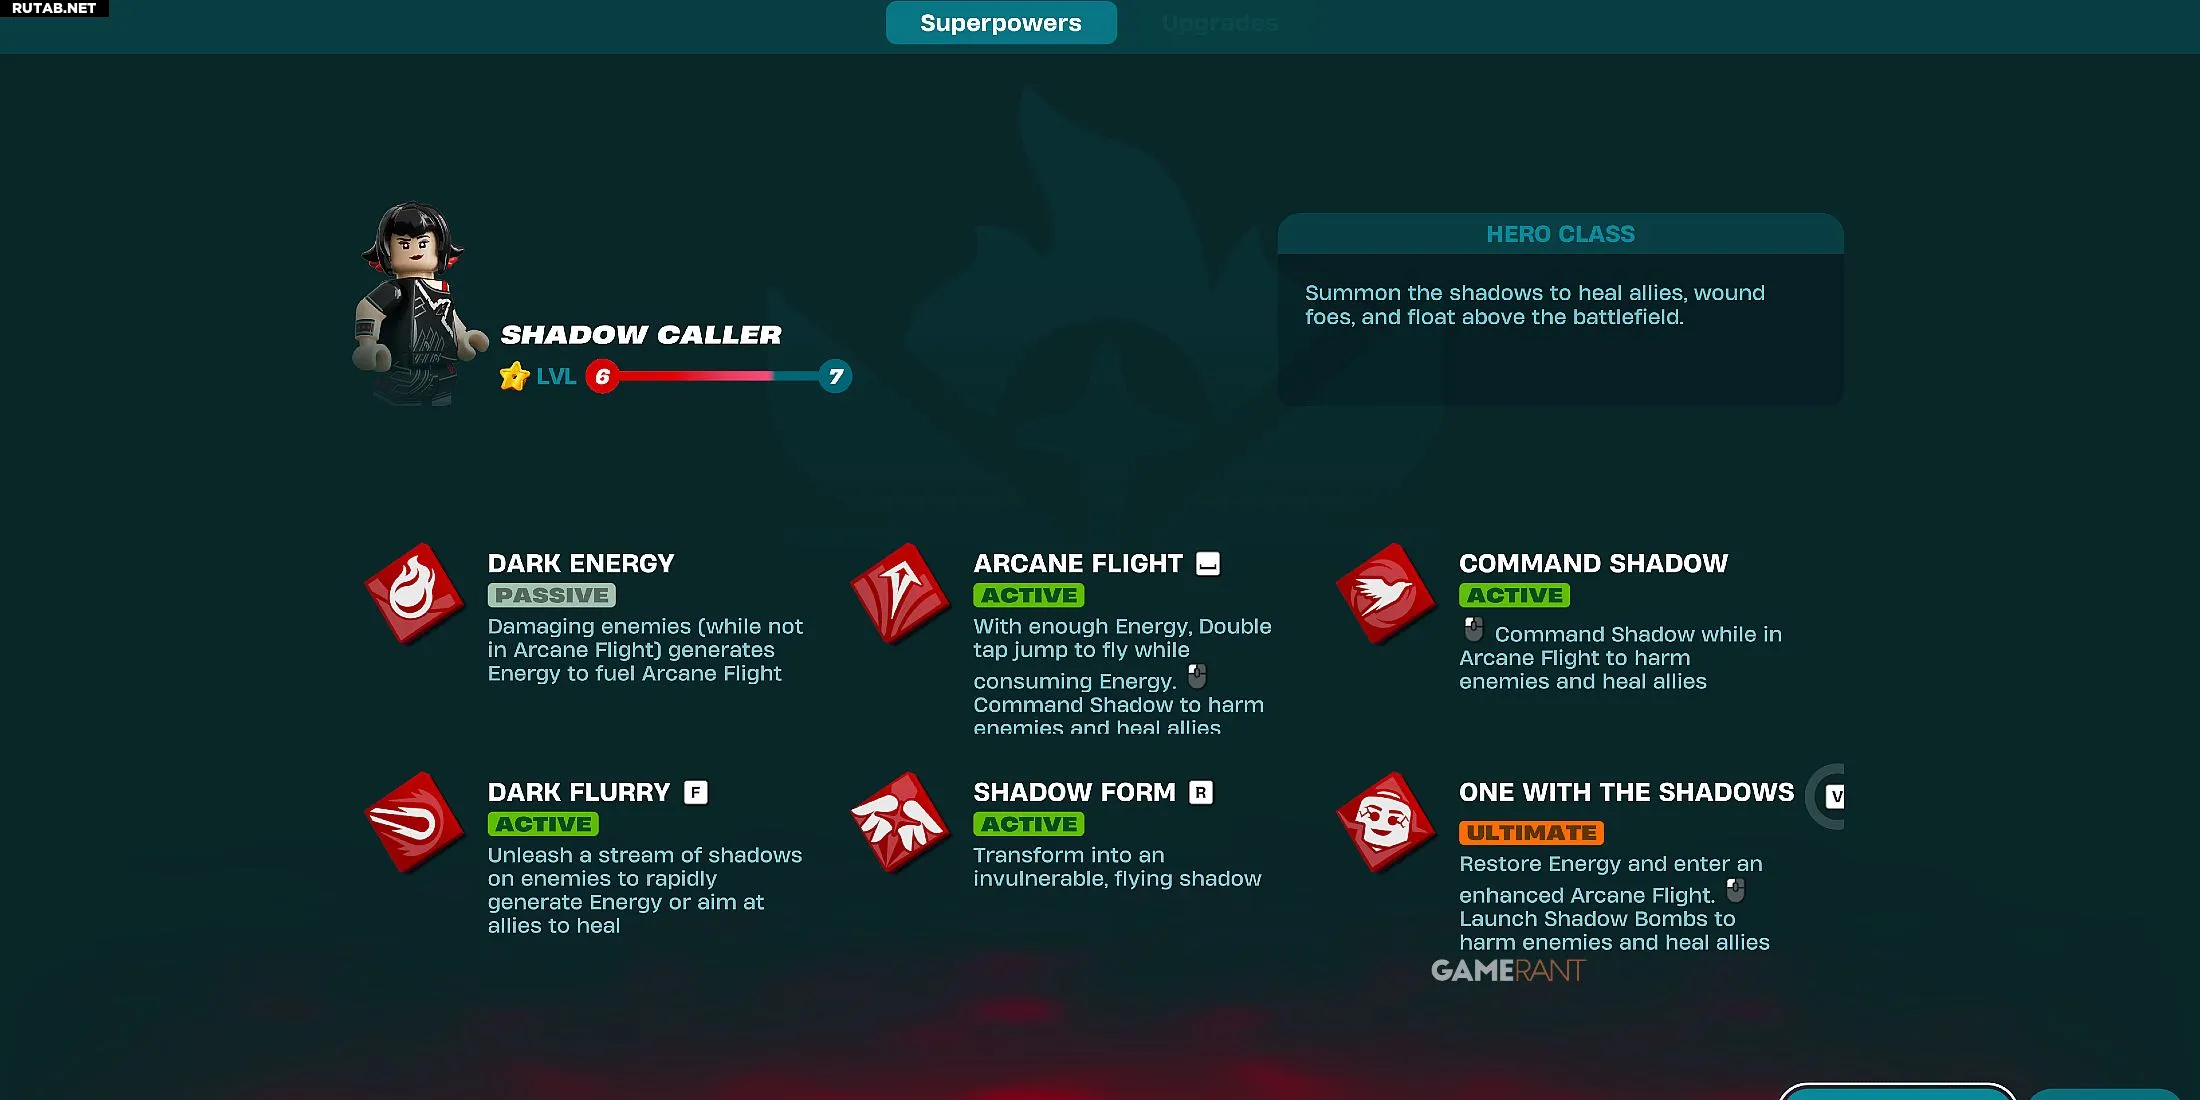Select the Command Shadow bird icon

(x=1386, y=594)
